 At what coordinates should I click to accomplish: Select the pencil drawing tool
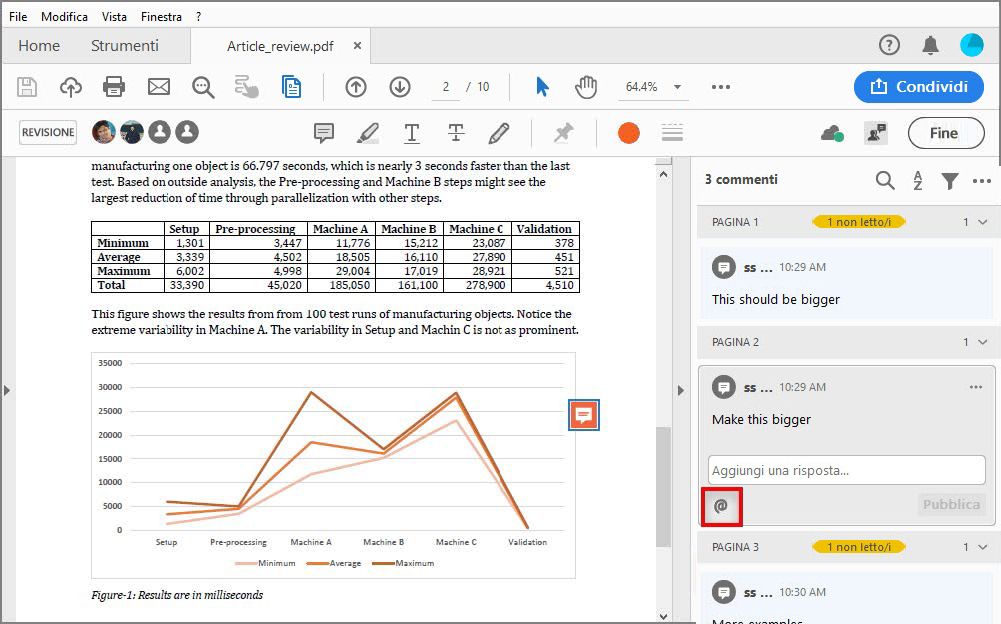499,133
